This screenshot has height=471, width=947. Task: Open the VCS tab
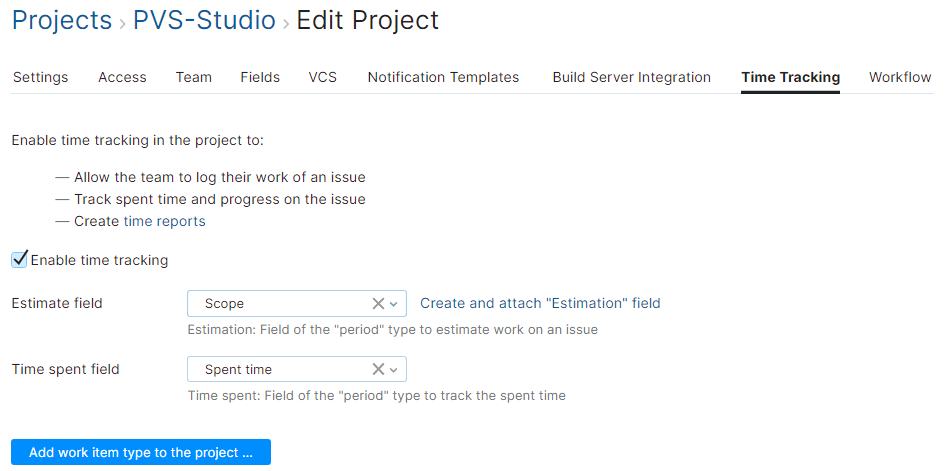[322, 77]
